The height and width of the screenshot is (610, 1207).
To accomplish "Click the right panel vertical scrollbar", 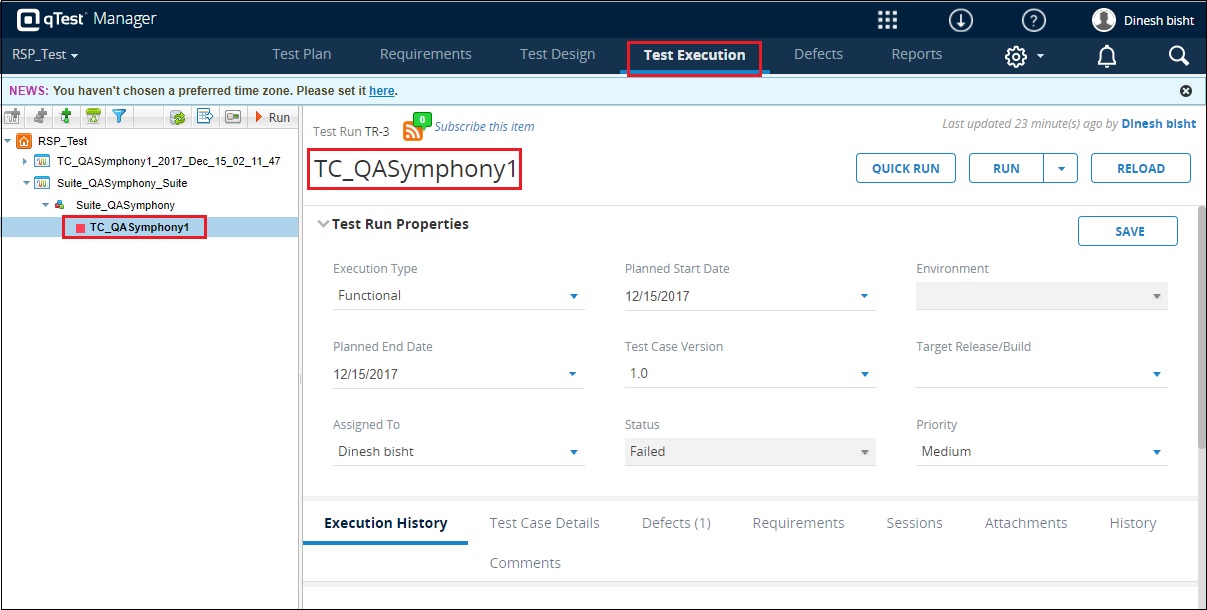I will [x=1201, y=330].
